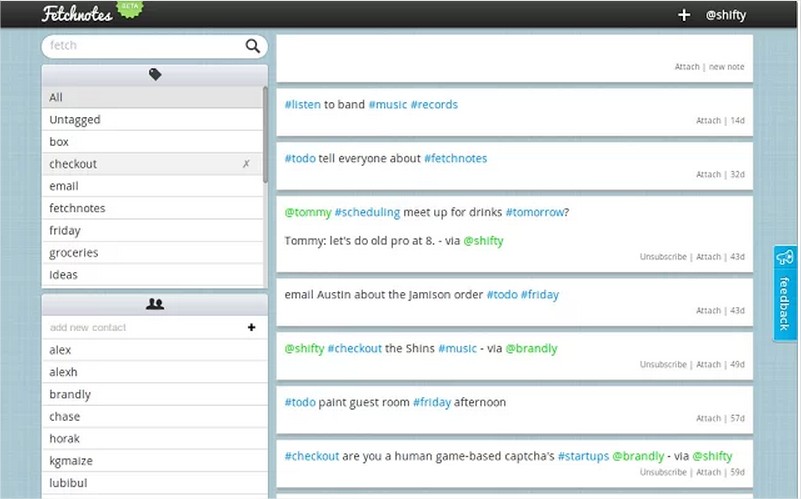Click the #tomorrow hashtag

[535, 212]
